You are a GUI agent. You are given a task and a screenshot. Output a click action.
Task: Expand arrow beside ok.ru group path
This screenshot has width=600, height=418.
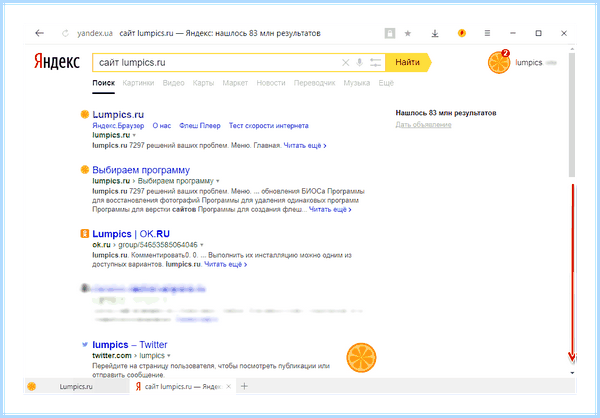click(x=202, y=245)
